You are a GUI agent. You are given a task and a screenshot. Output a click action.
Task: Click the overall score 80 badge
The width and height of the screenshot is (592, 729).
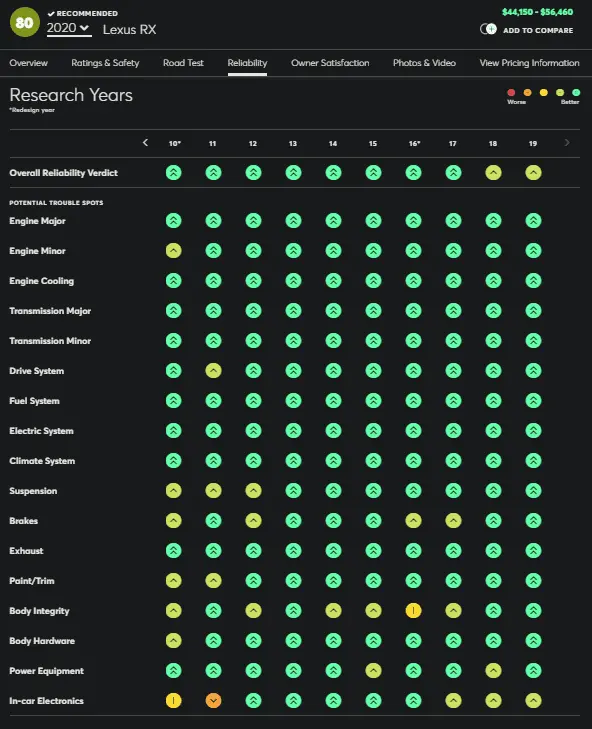coord(25,22)
